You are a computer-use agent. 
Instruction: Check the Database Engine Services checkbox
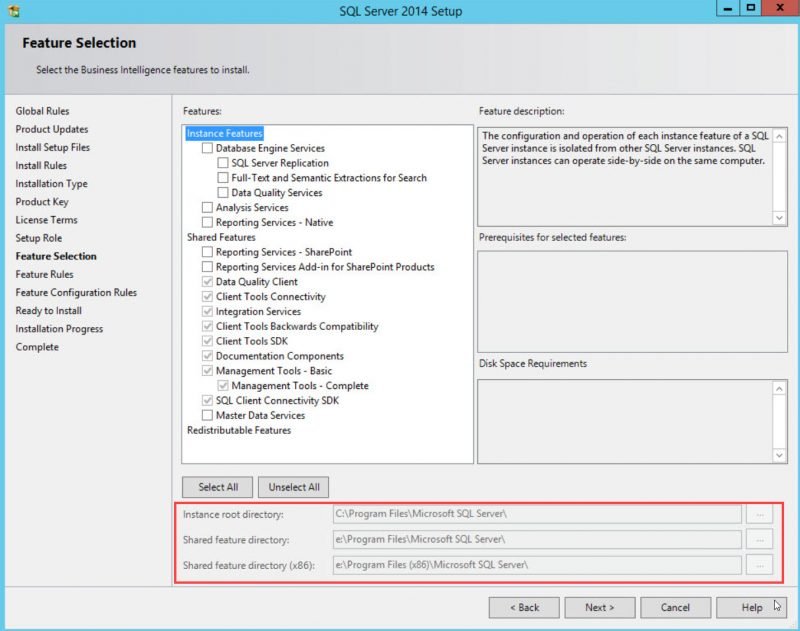[x=207, y=148]
